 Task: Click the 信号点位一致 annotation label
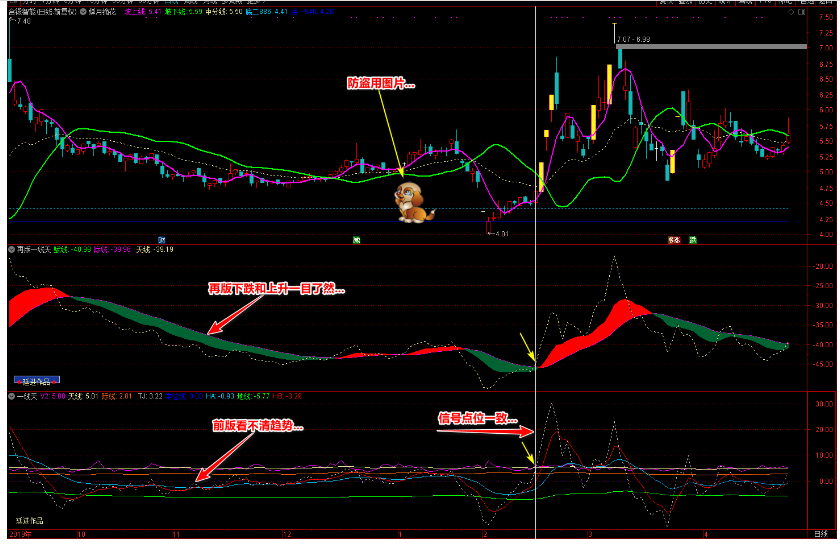476,418
